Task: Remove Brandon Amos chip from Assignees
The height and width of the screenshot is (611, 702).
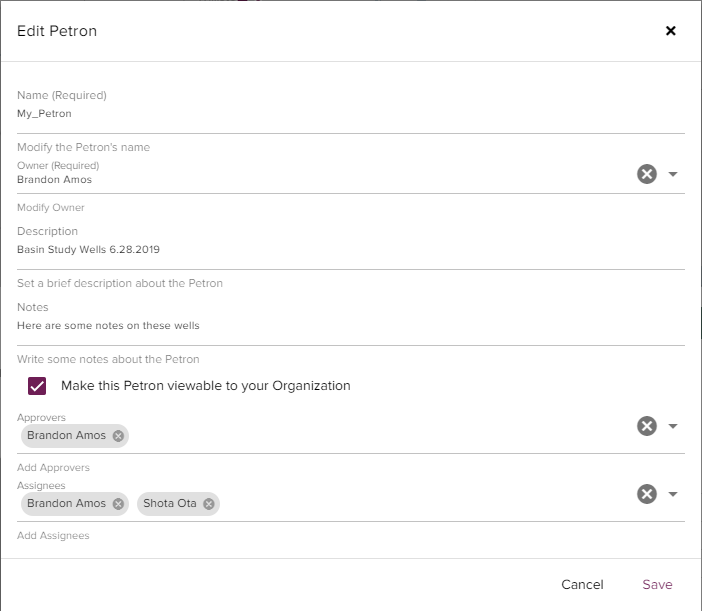Action: click(x=118, y=504)
